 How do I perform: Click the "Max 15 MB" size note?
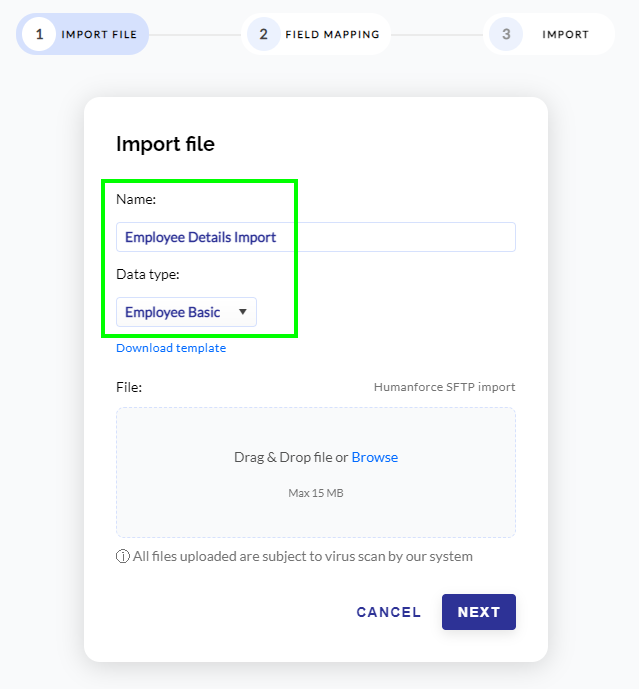(315, 493)
